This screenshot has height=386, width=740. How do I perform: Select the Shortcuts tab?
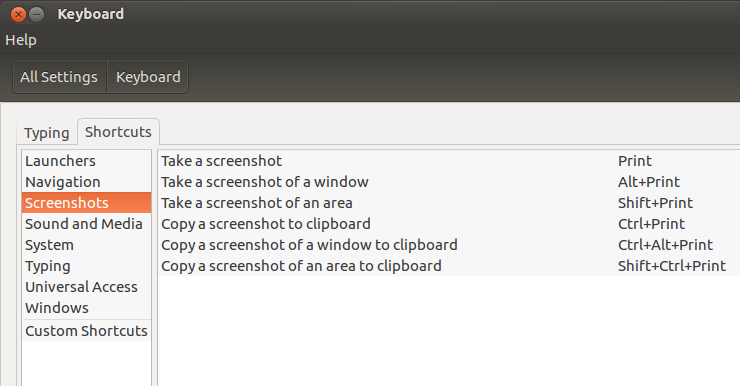click(118, 132)
